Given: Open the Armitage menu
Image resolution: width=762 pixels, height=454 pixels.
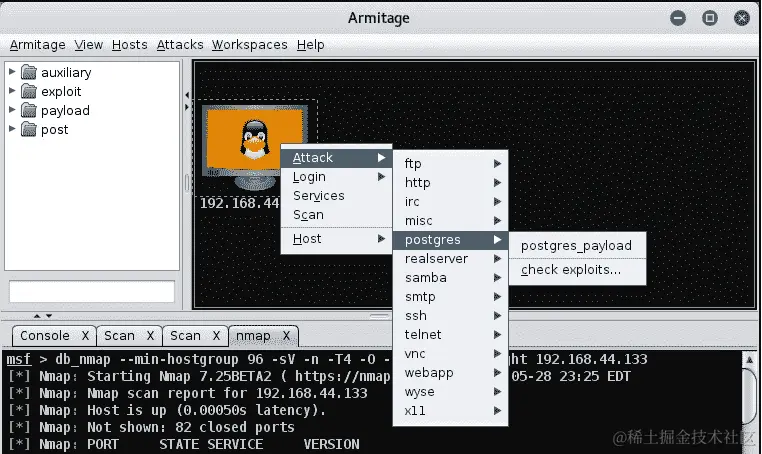Looking at the screenshot, I should click(37, 45).
